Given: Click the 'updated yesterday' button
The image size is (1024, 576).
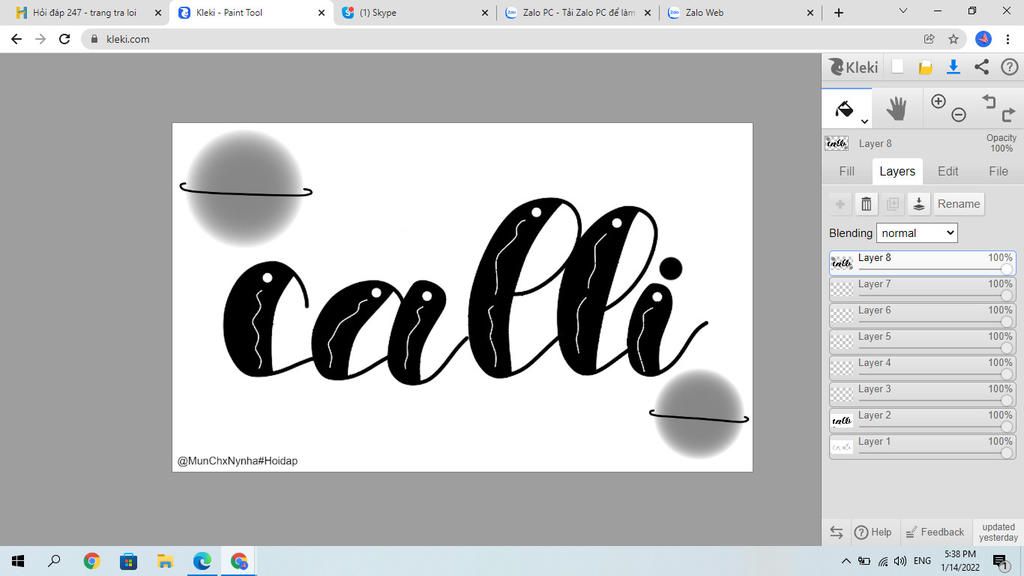Looking at the screenshot, I should [998, 532].
